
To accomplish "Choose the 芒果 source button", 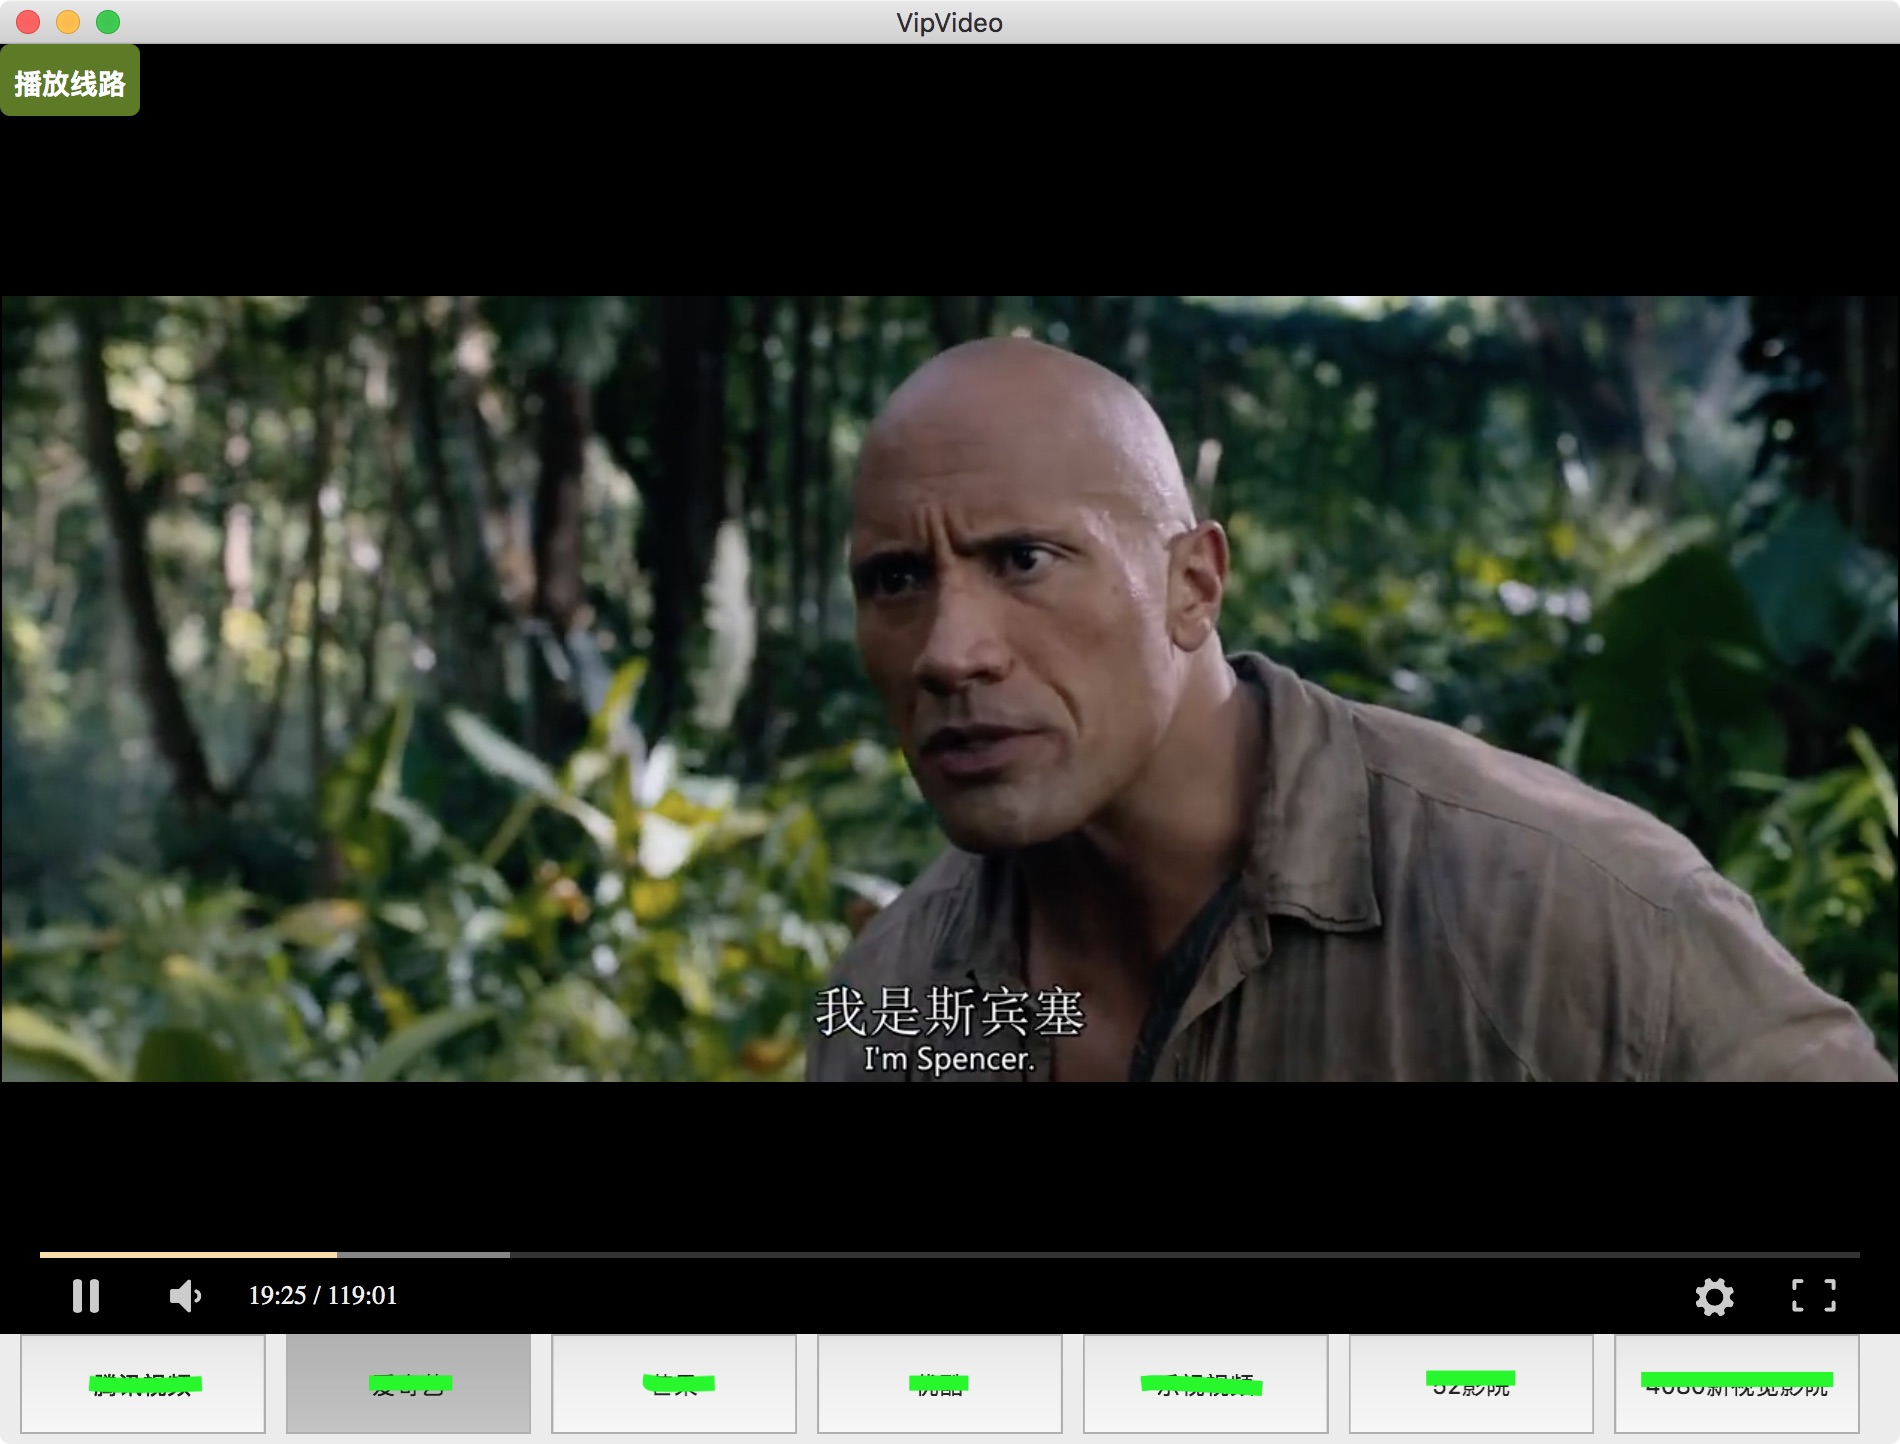I will tap(674, 1384).
